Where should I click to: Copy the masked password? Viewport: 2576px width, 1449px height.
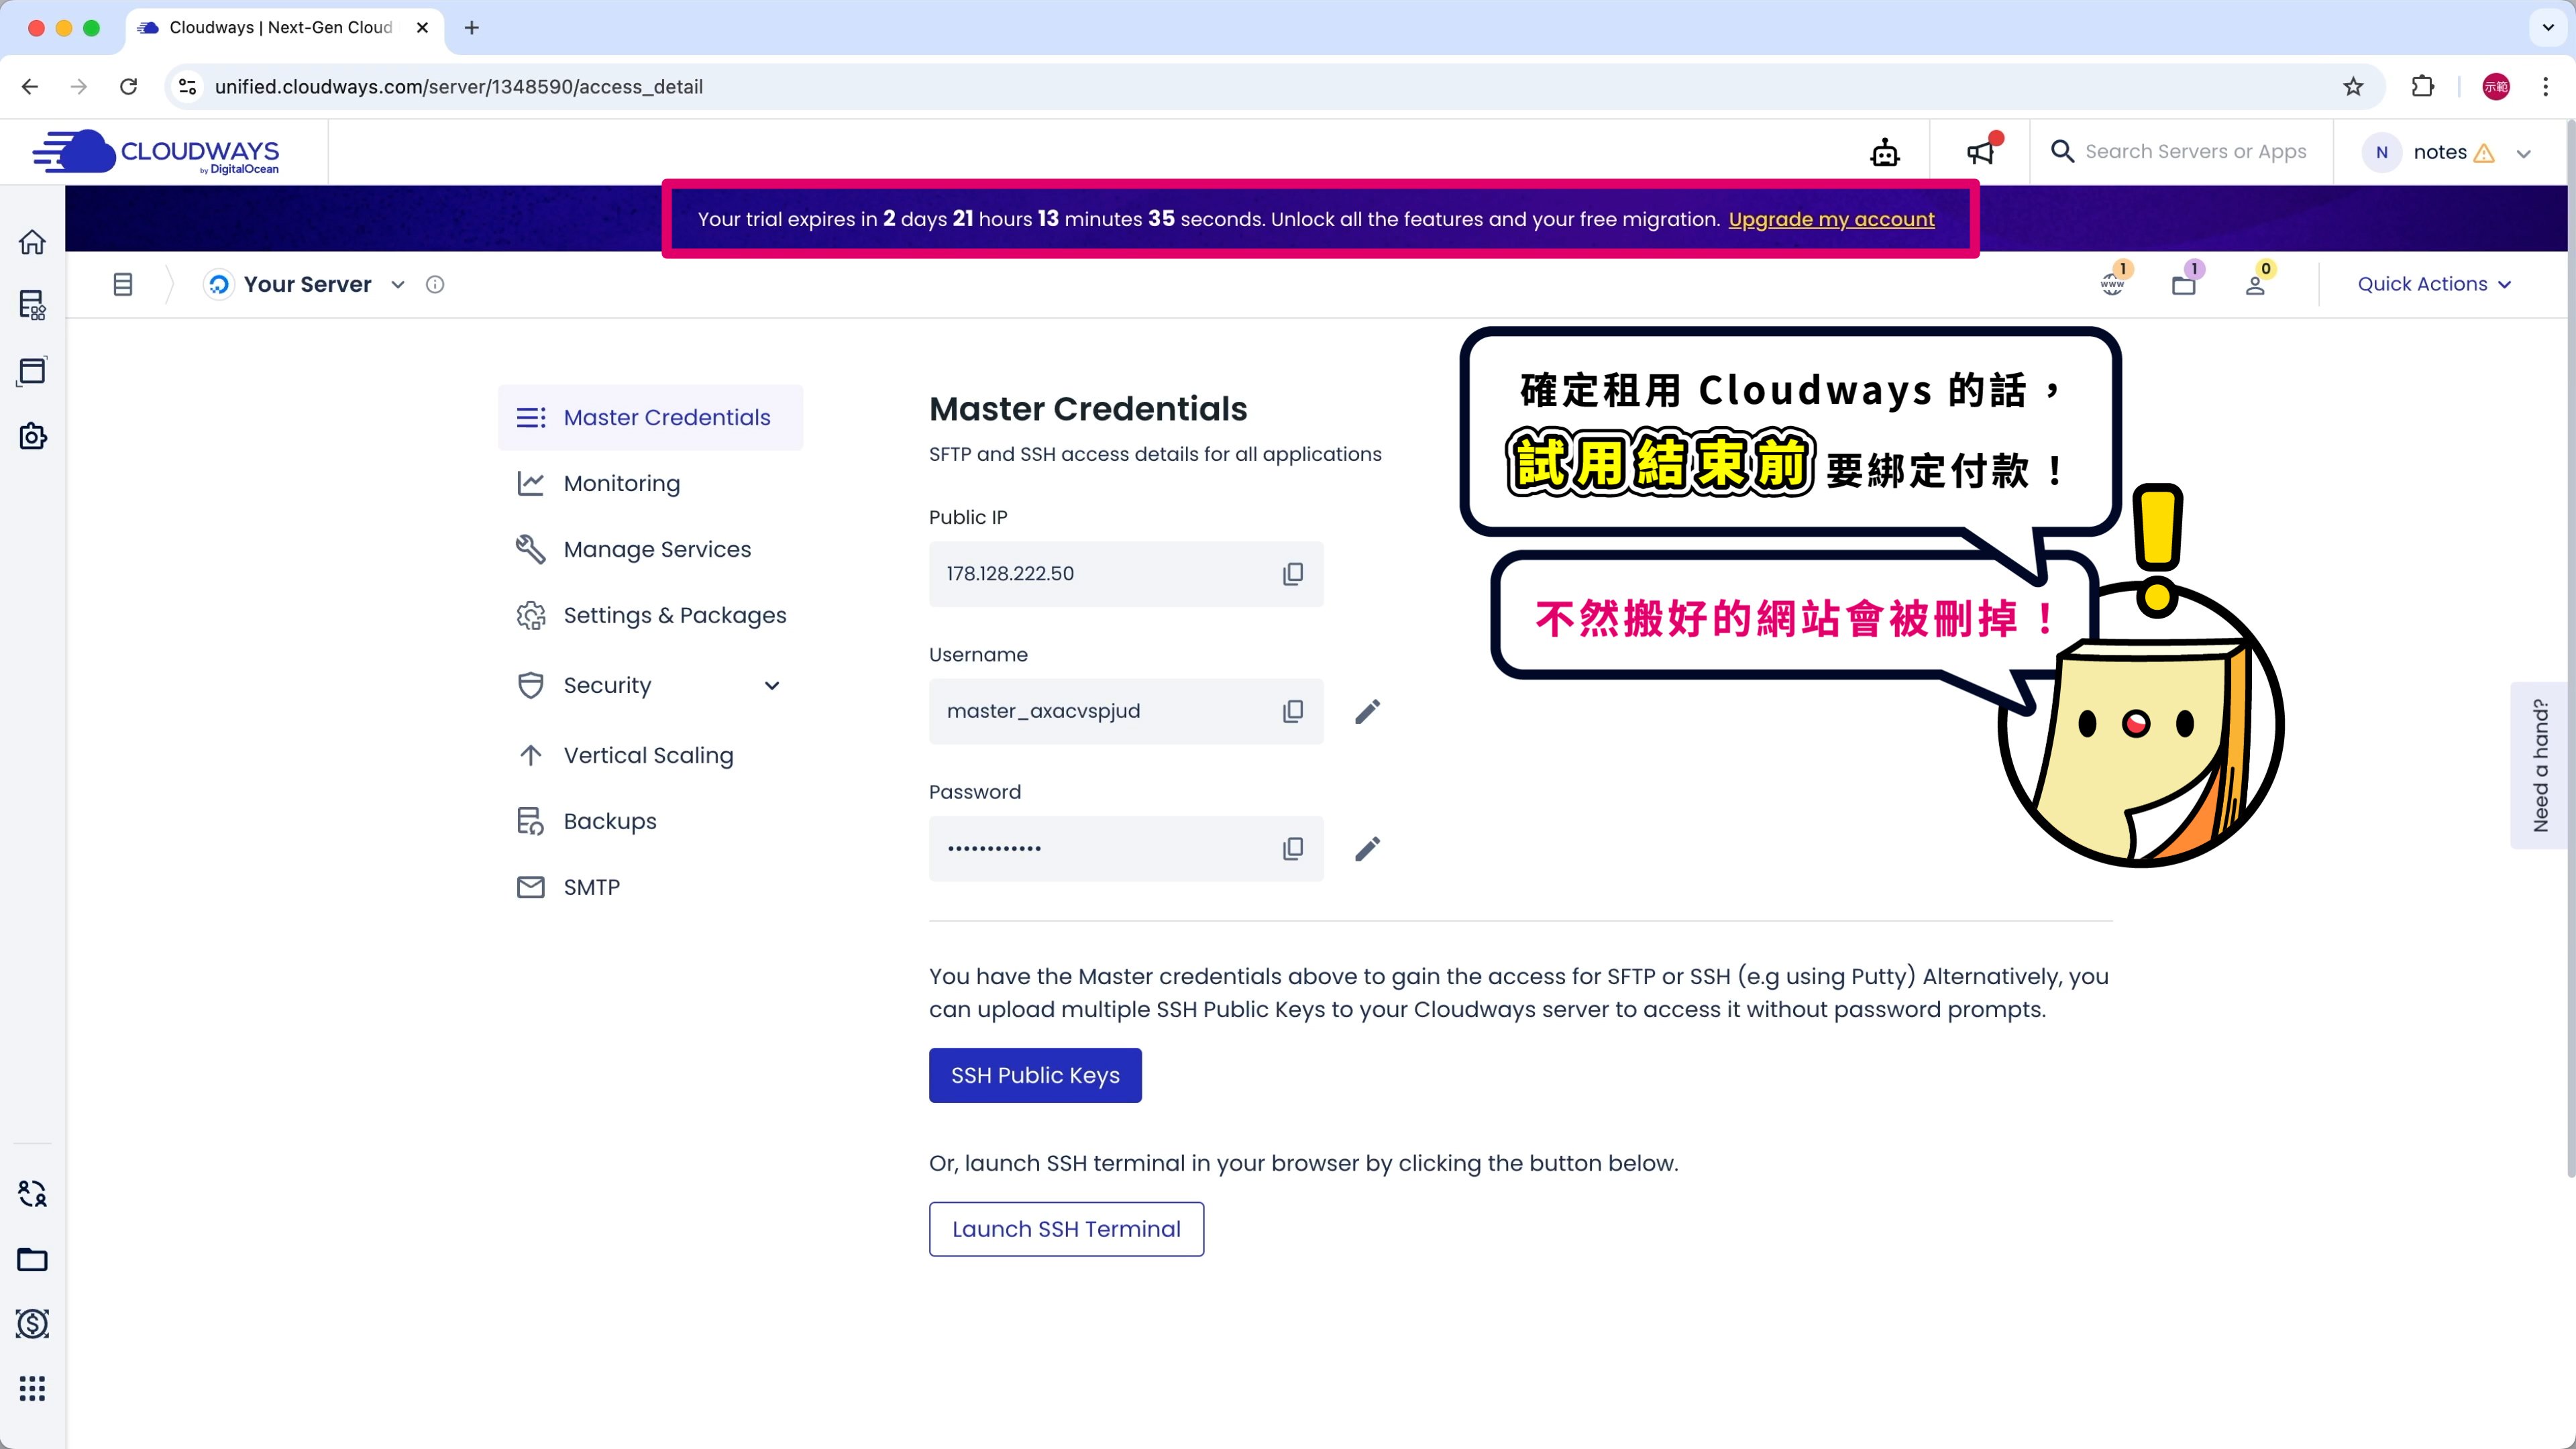click(1292, 848)
